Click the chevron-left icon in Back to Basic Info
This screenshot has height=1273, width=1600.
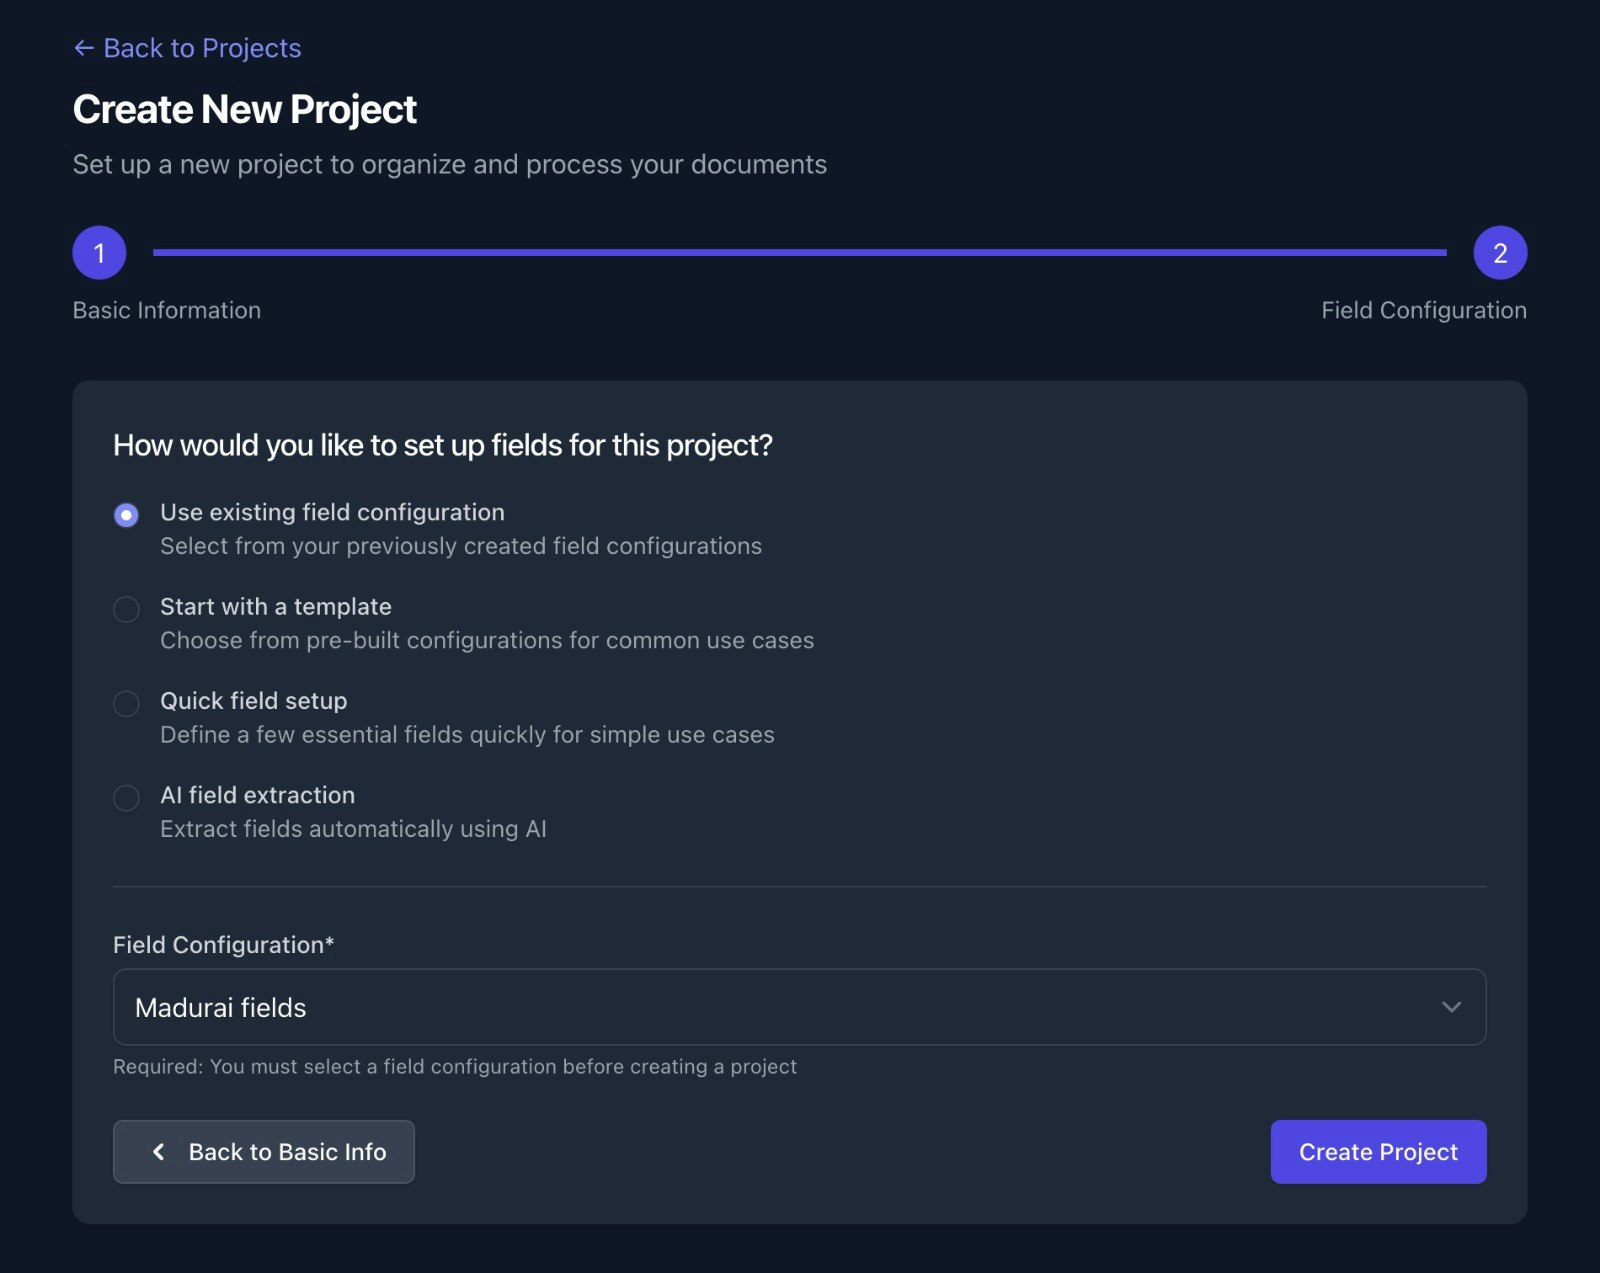pos(158,1152)
